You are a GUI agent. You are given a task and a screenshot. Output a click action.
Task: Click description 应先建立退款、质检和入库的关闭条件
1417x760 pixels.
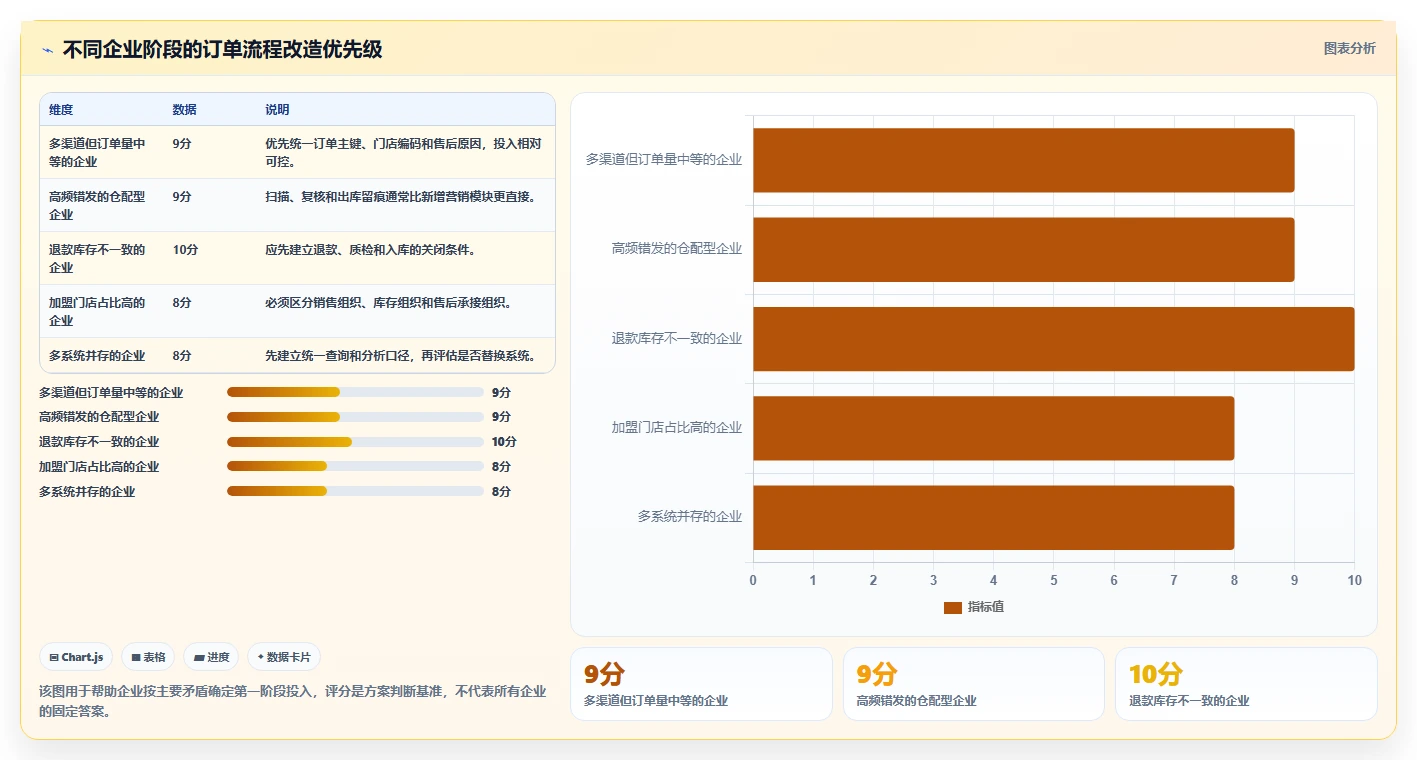tap(369, 249)
